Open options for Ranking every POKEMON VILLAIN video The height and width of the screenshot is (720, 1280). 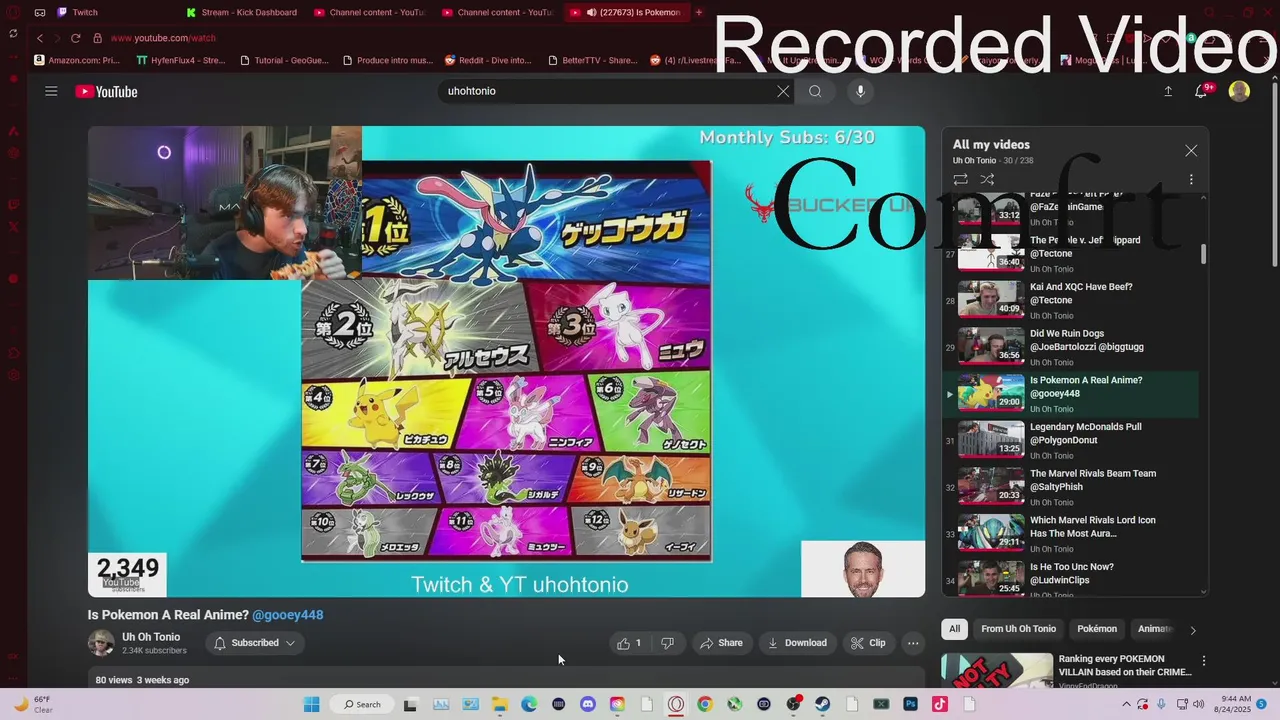click(x=1204, y=661)
